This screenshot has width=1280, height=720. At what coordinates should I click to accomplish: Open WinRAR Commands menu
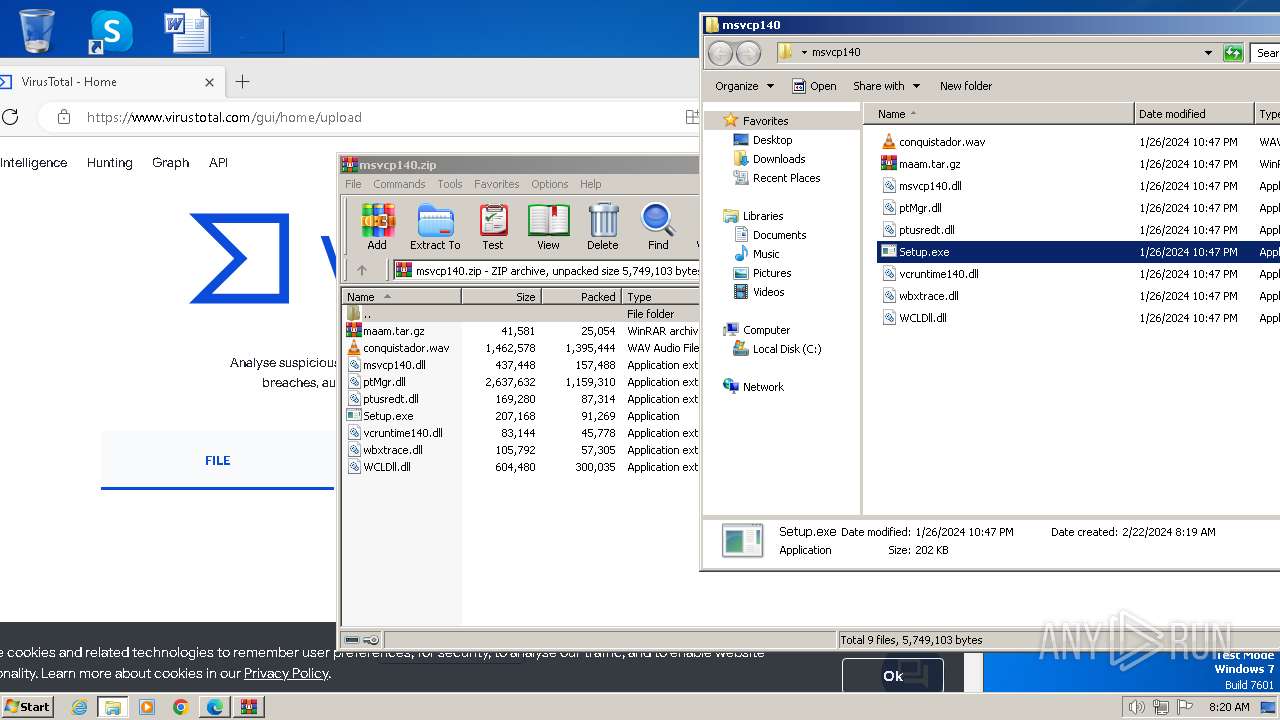pyautogui.click(x=399, y=184)
